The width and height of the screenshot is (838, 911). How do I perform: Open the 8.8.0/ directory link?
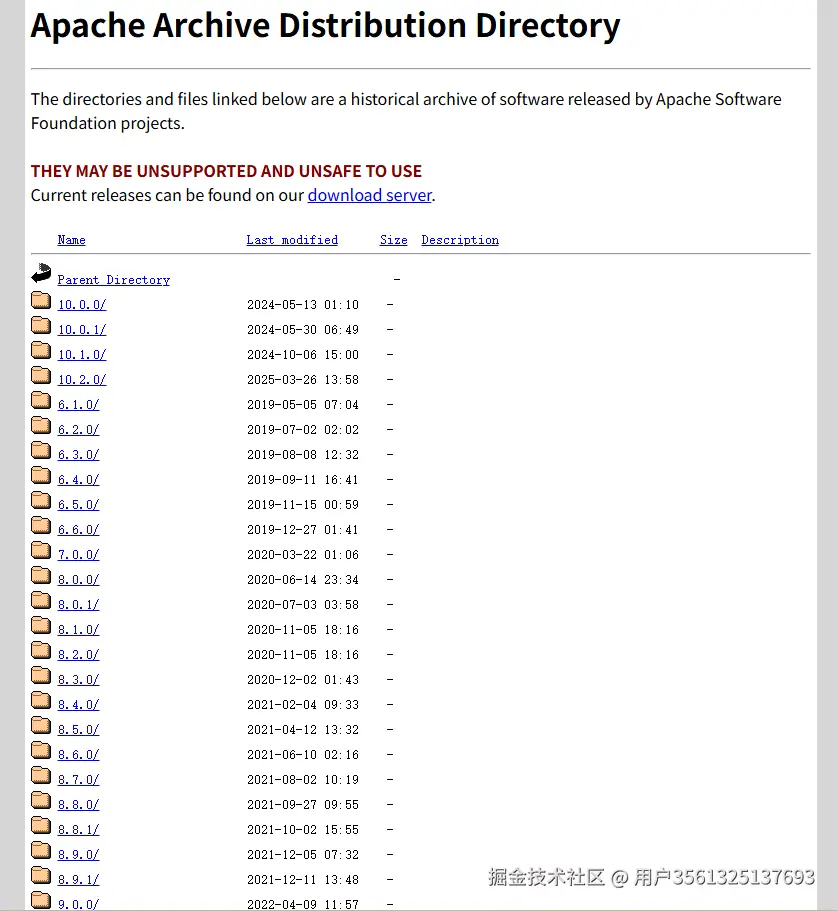point(78,804)
